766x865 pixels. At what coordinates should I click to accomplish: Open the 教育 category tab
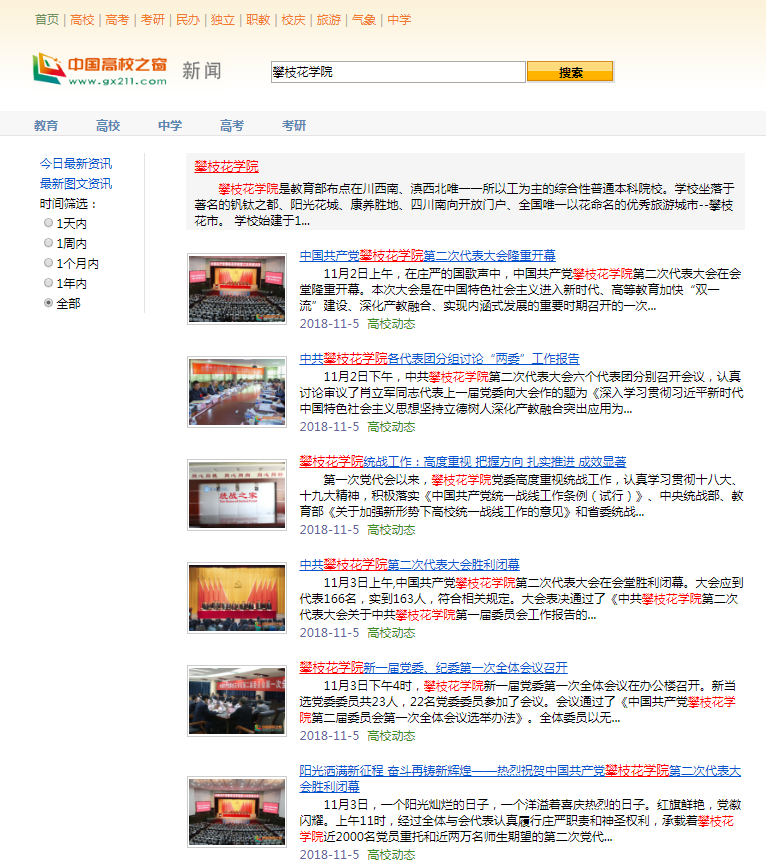[46, 125]
